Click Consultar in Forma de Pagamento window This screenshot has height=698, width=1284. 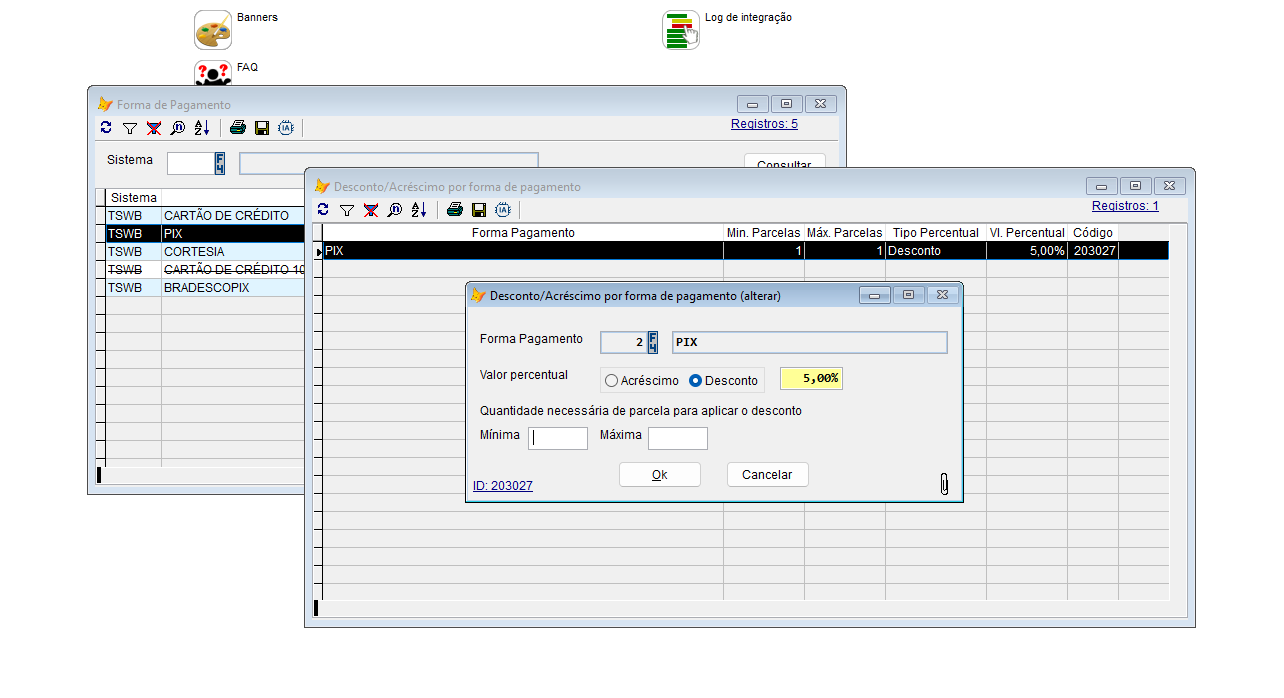[785, 163]
